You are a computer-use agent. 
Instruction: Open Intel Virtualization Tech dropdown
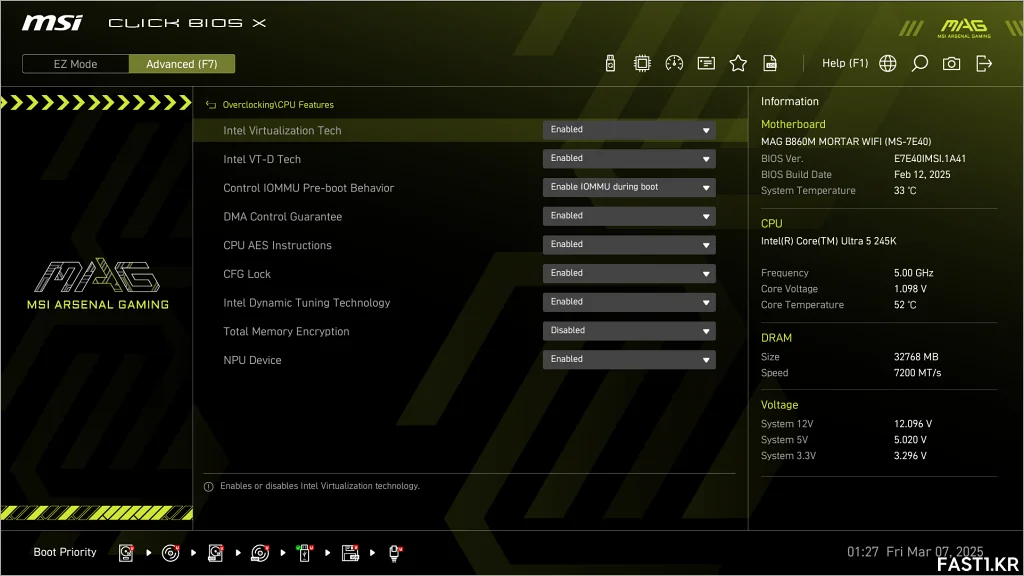pyautogui.click(x=629, y=130)
